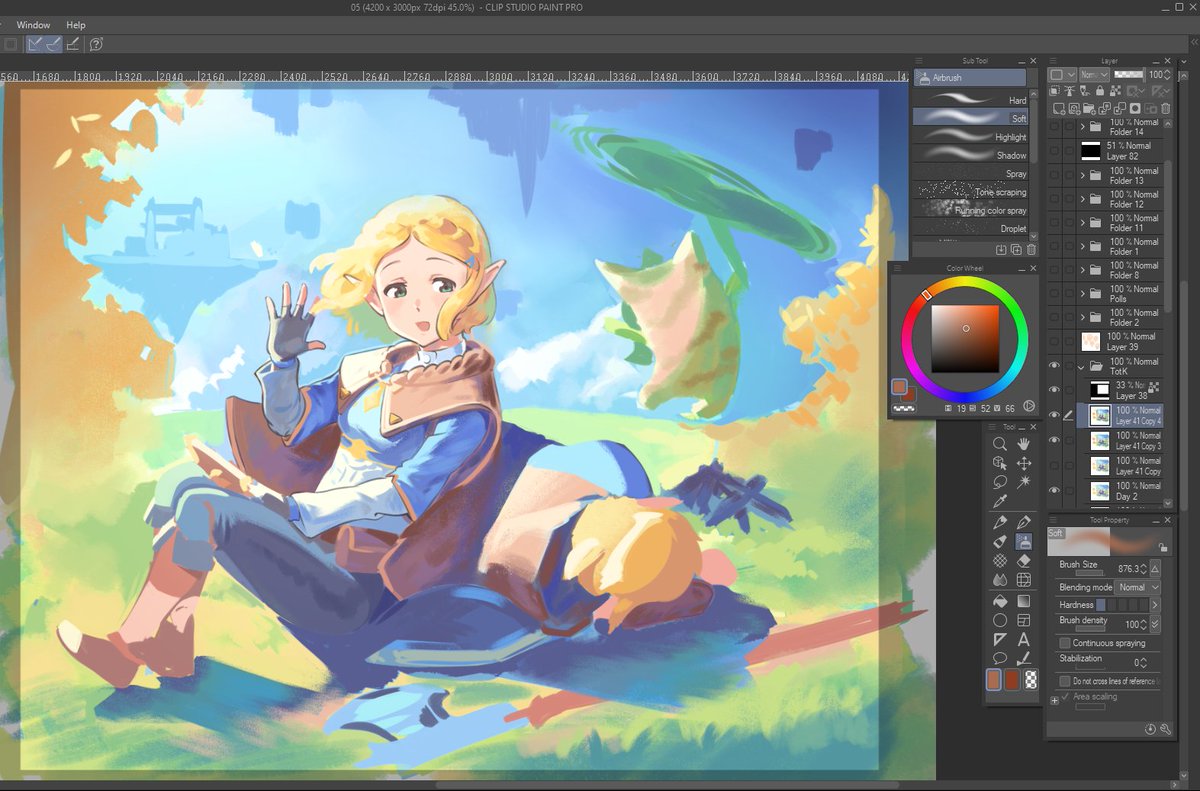Choose the Hard airbrush sub tool
This screenshot has height=791, width=1200.
tap(970, 100)
